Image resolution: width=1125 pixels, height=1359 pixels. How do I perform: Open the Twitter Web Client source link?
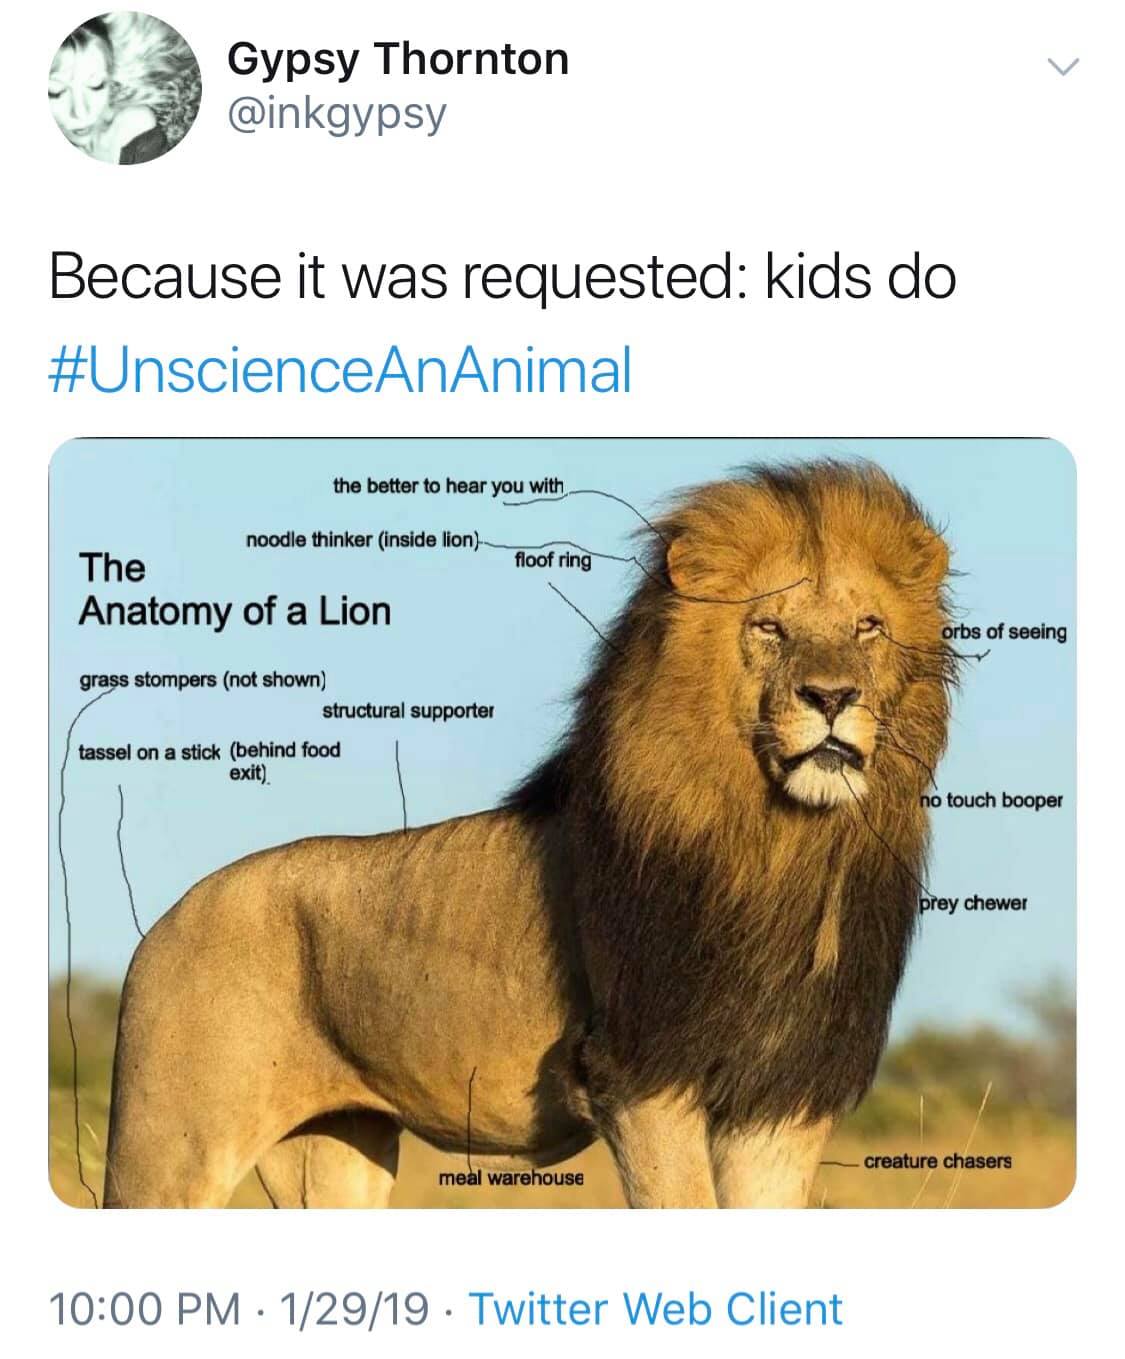point(656,1308)
